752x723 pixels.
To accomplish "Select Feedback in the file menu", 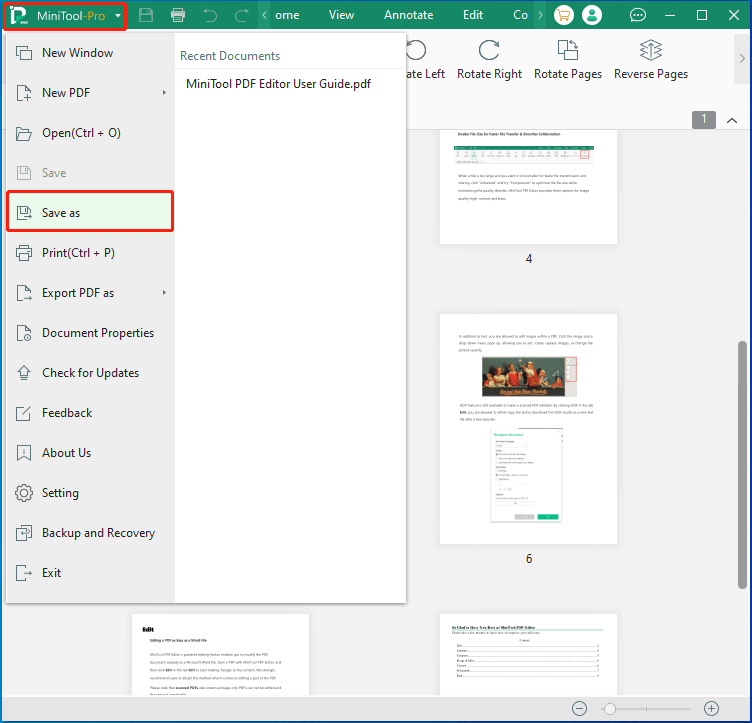I will (x=90, y=413).
